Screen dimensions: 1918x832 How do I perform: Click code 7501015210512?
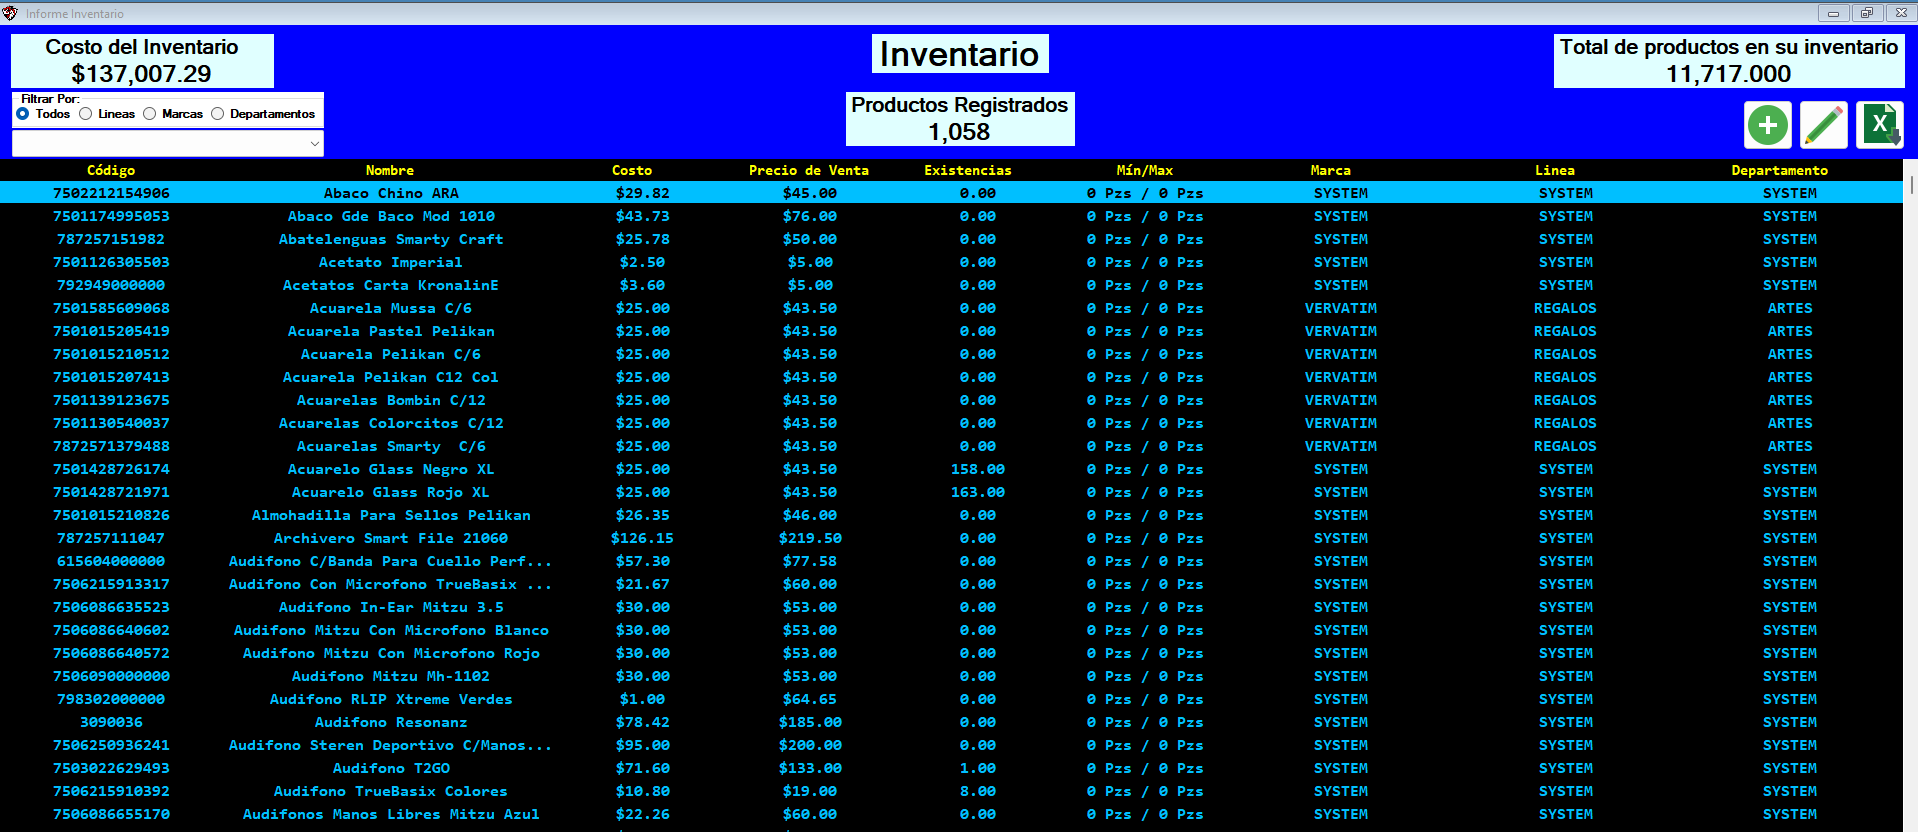(111, 354)
